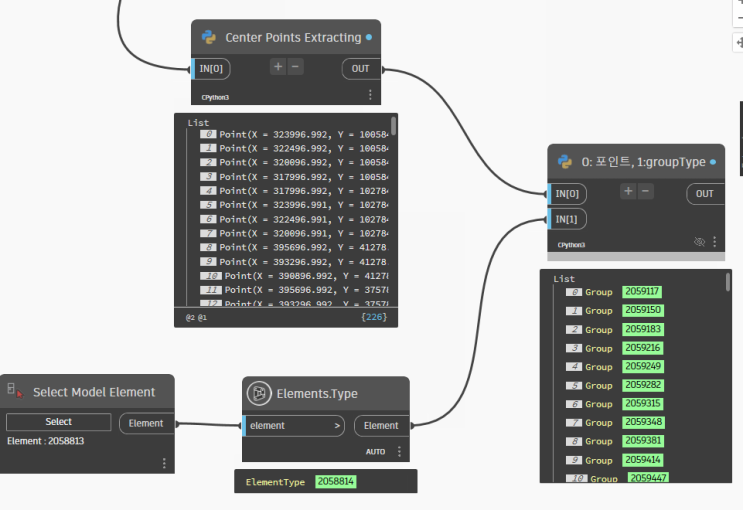Click the green 2058814 ElementType id
This screenshot has width=743, height=510.
coord(336,482)
